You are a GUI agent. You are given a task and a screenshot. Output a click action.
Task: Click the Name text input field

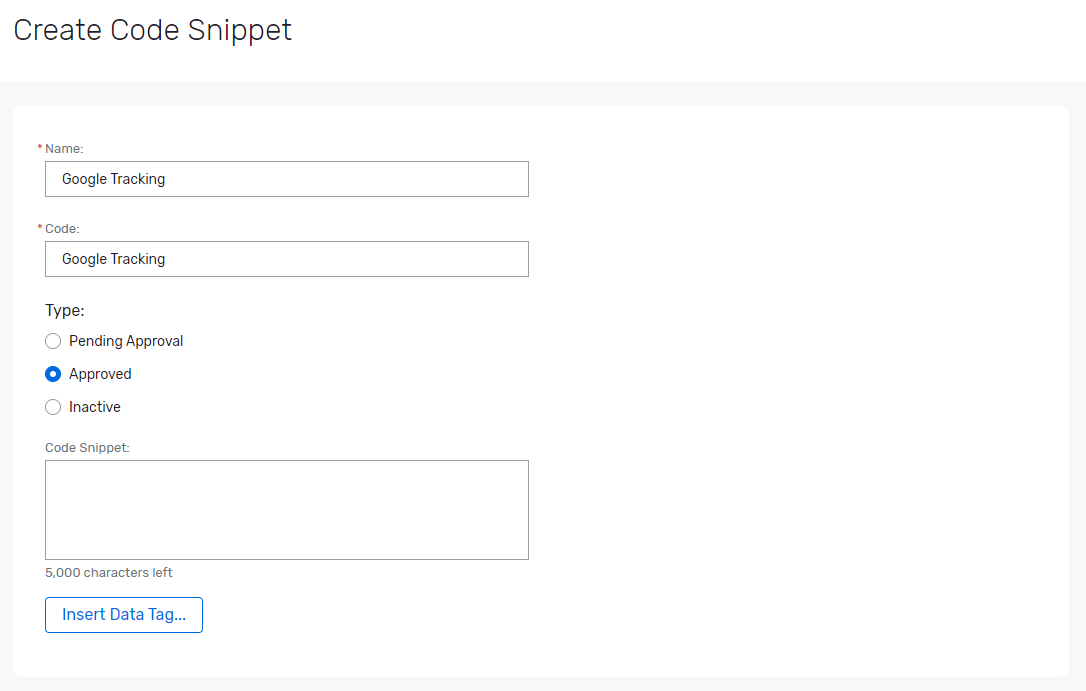287,179
